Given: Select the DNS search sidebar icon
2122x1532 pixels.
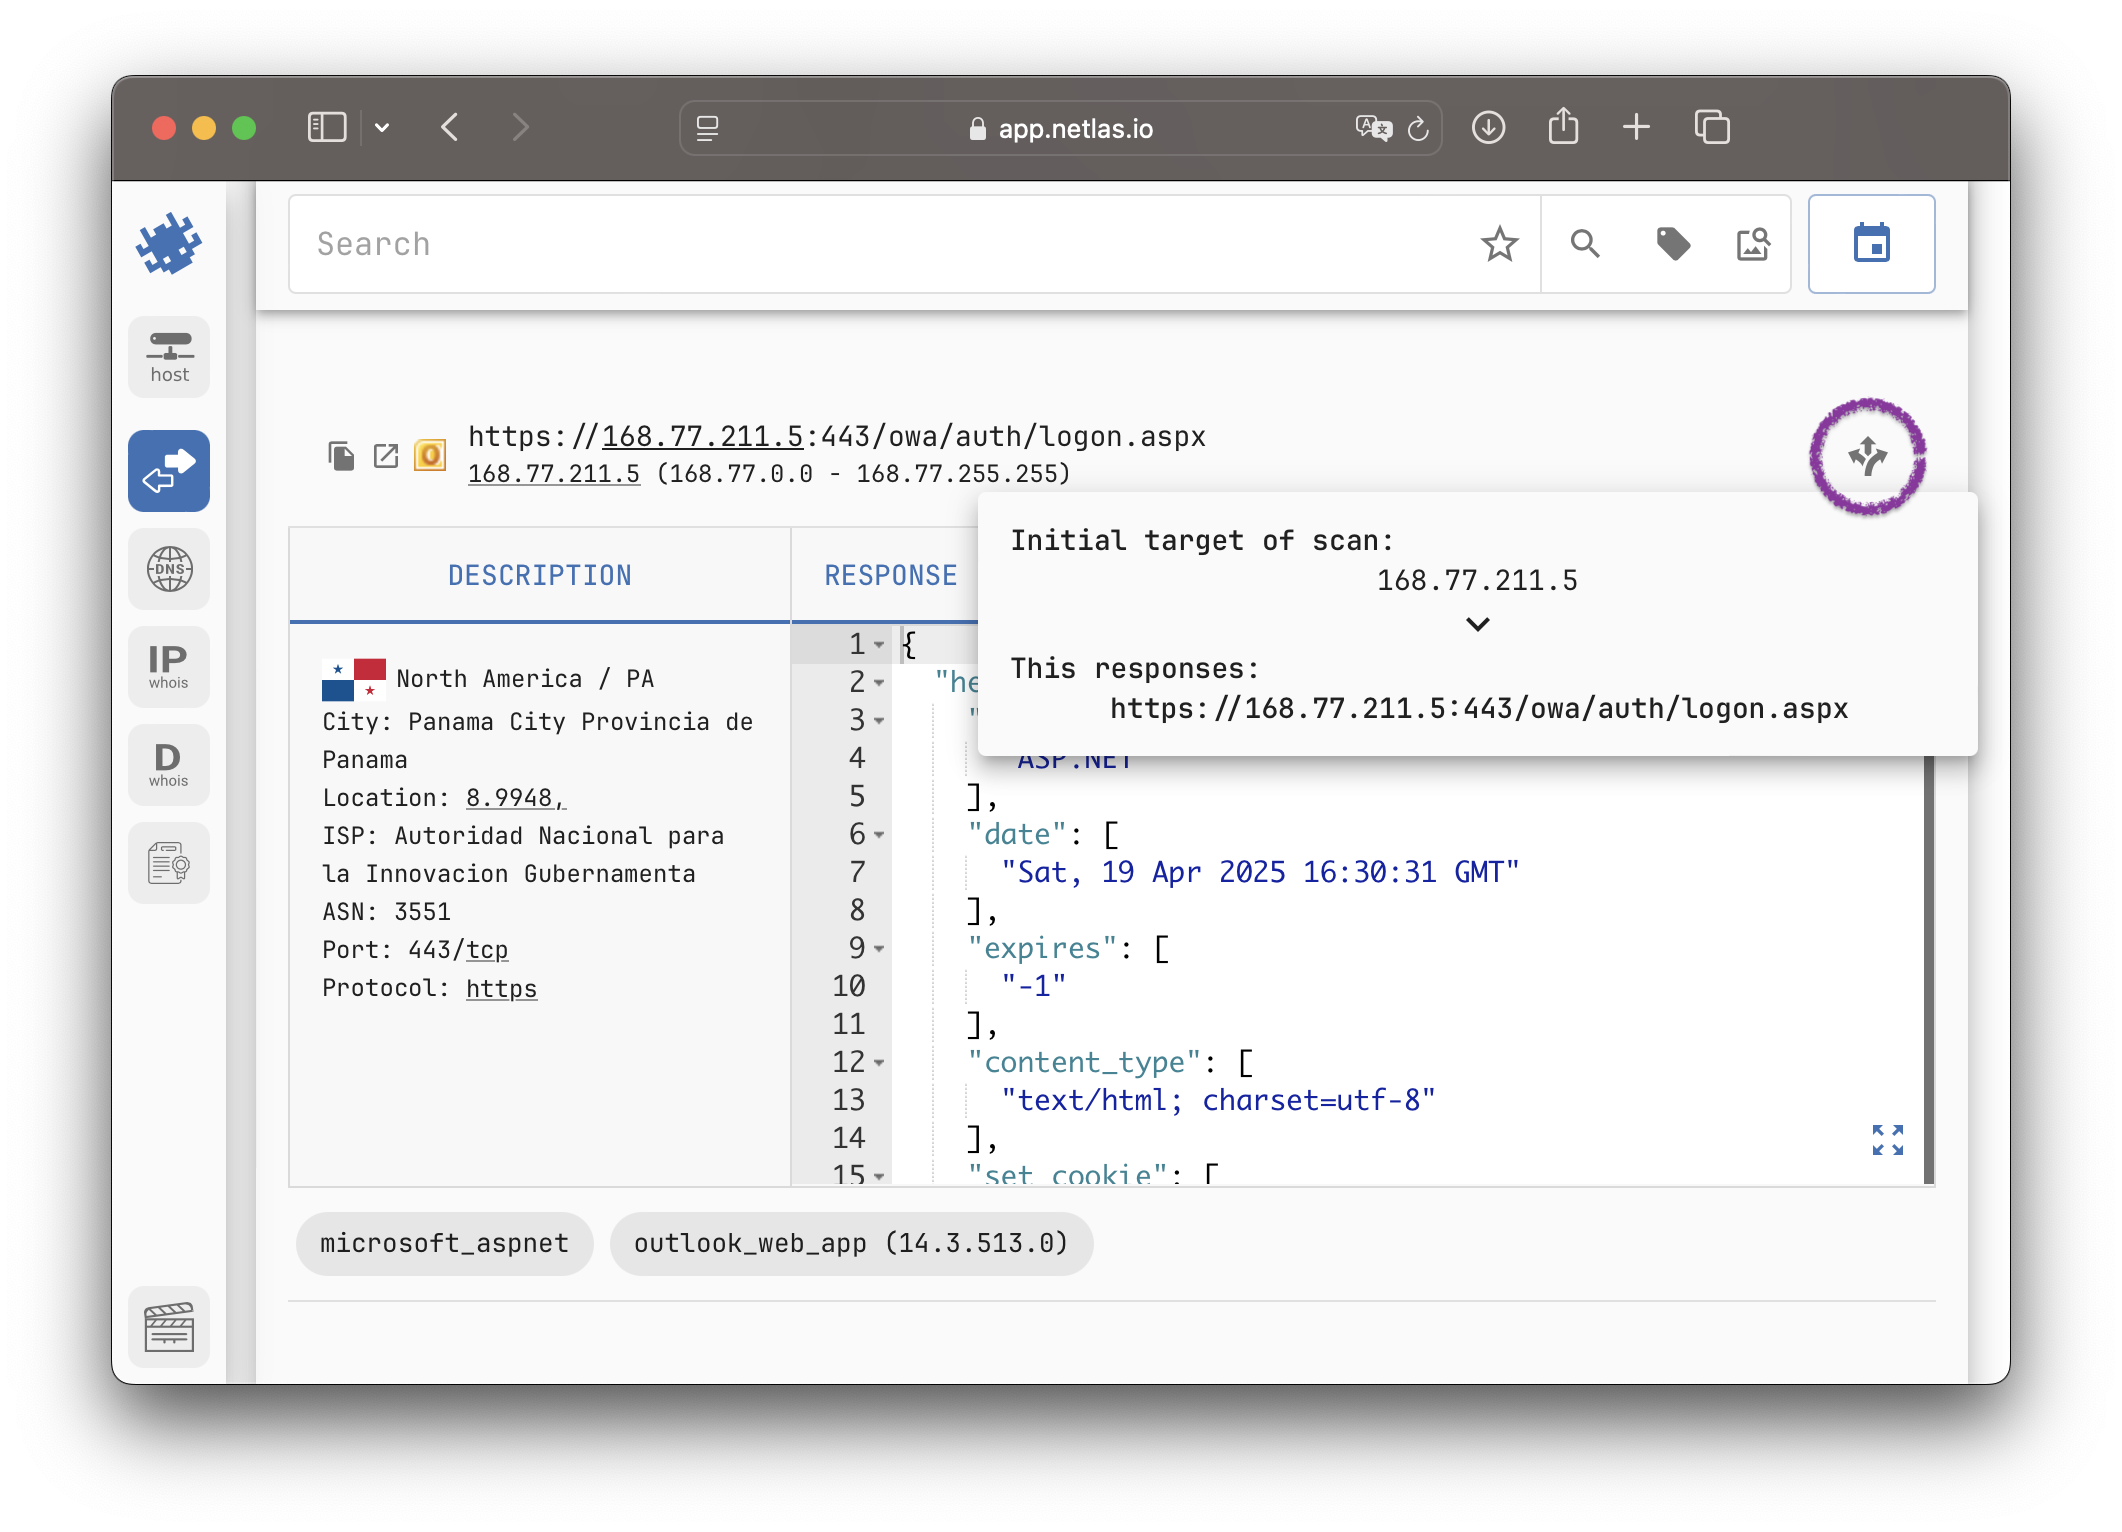Looking at the screenshot, I should pos(169,569).
